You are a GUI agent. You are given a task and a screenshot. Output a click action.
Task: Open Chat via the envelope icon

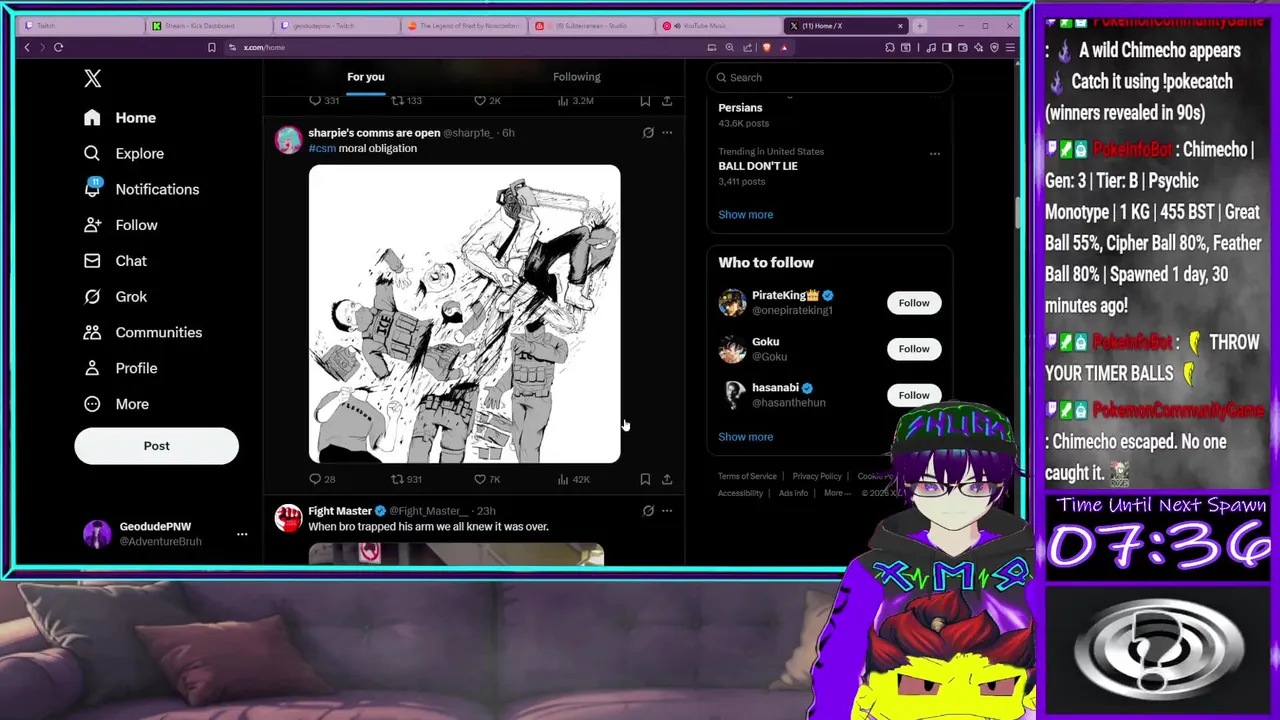coord(92,261)
